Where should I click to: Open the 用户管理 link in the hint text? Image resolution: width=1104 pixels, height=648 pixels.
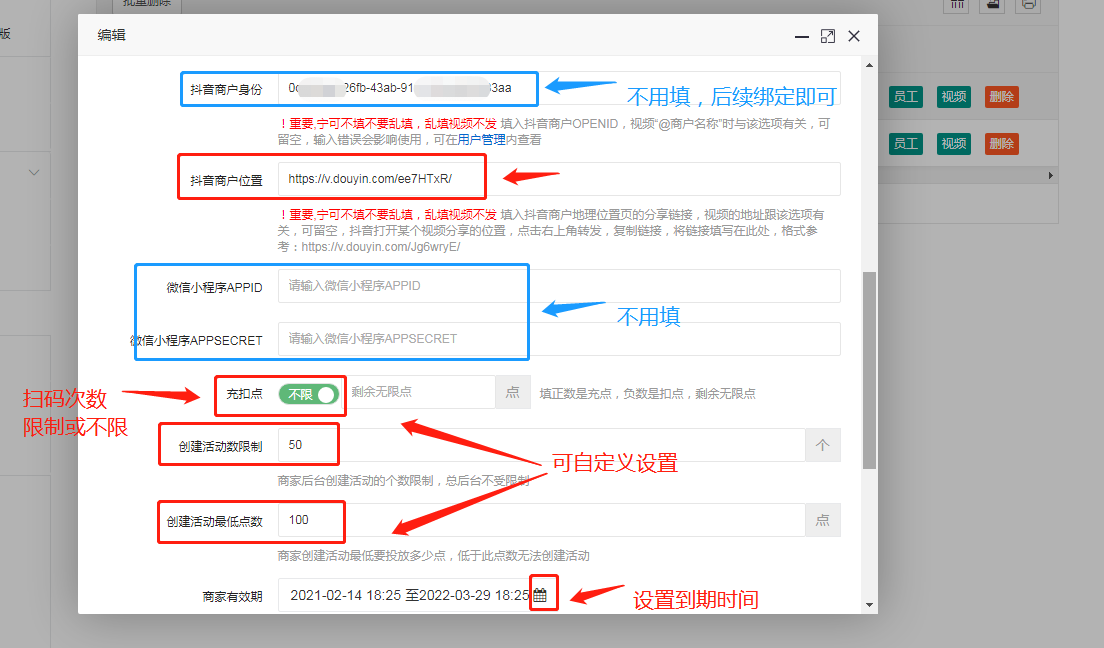pos(482,139)
